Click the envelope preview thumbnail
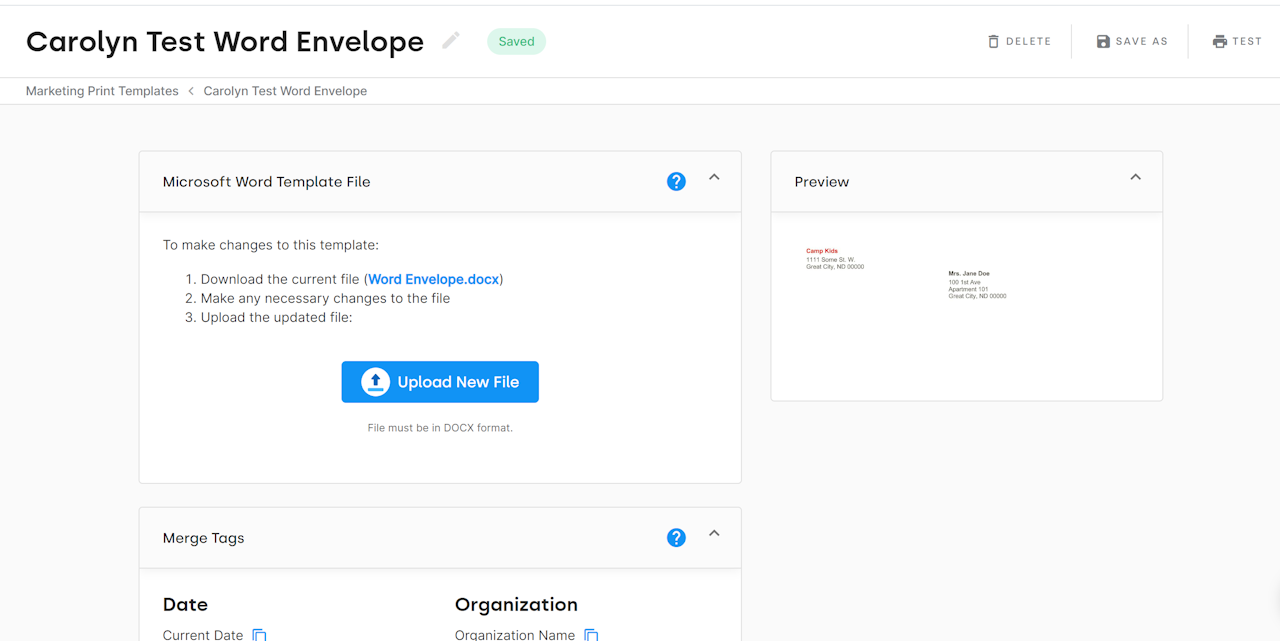This screenshot has height=641, width=1280. click(x=966, y=306)
